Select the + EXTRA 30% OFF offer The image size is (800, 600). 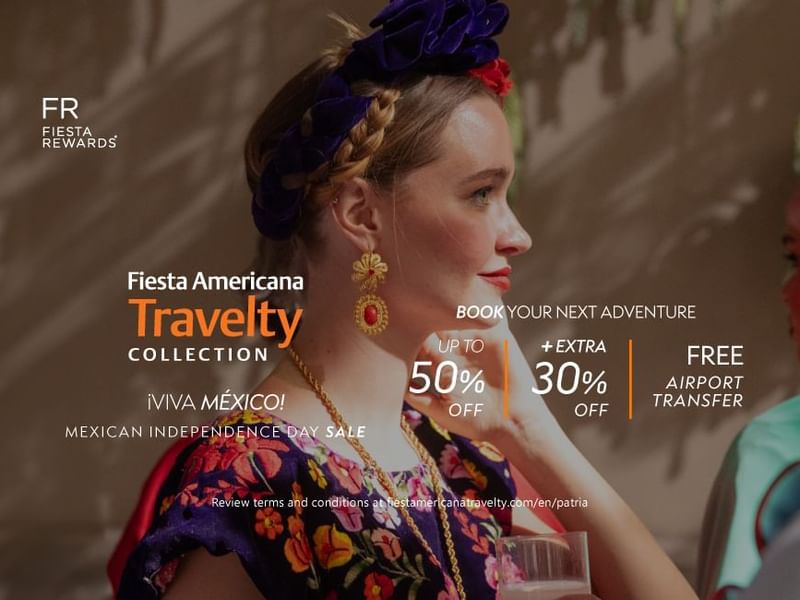tap(570, 378)
